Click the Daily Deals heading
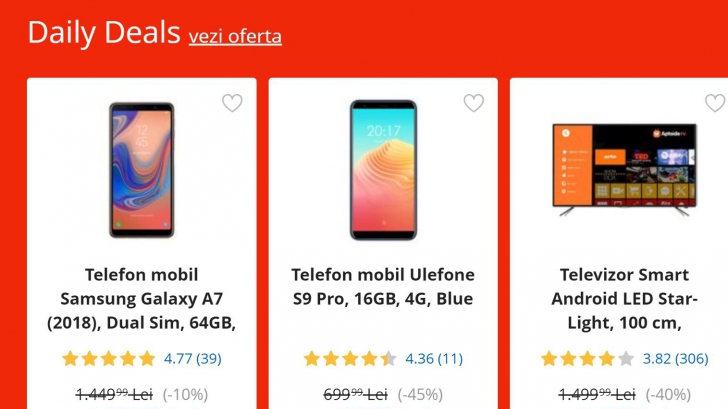 [x=104, y=32]
